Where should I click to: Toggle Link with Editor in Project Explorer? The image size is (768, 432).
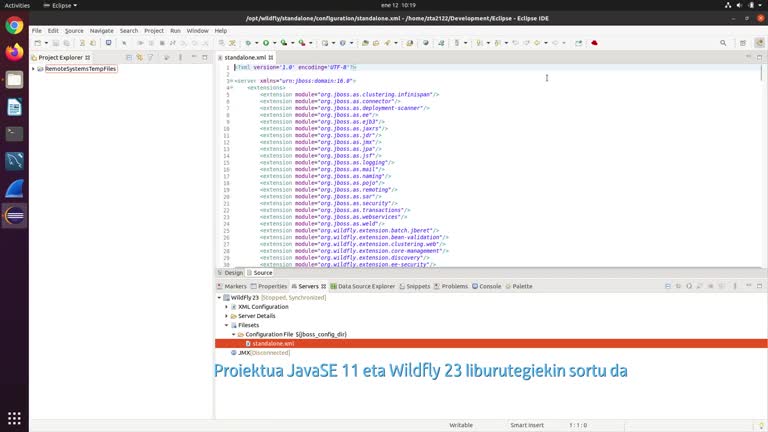[x=140, y=57]
